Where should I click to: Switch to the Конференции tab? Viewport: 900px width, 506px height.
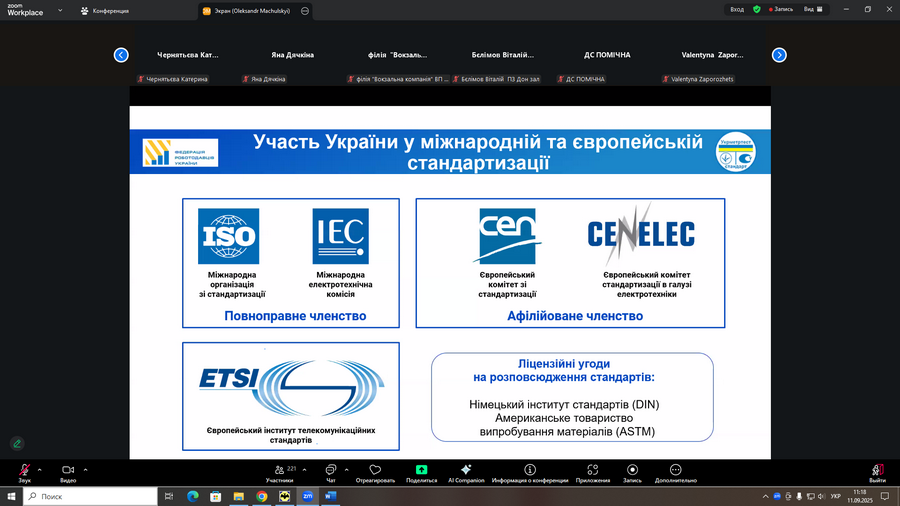tap(105, 10)
